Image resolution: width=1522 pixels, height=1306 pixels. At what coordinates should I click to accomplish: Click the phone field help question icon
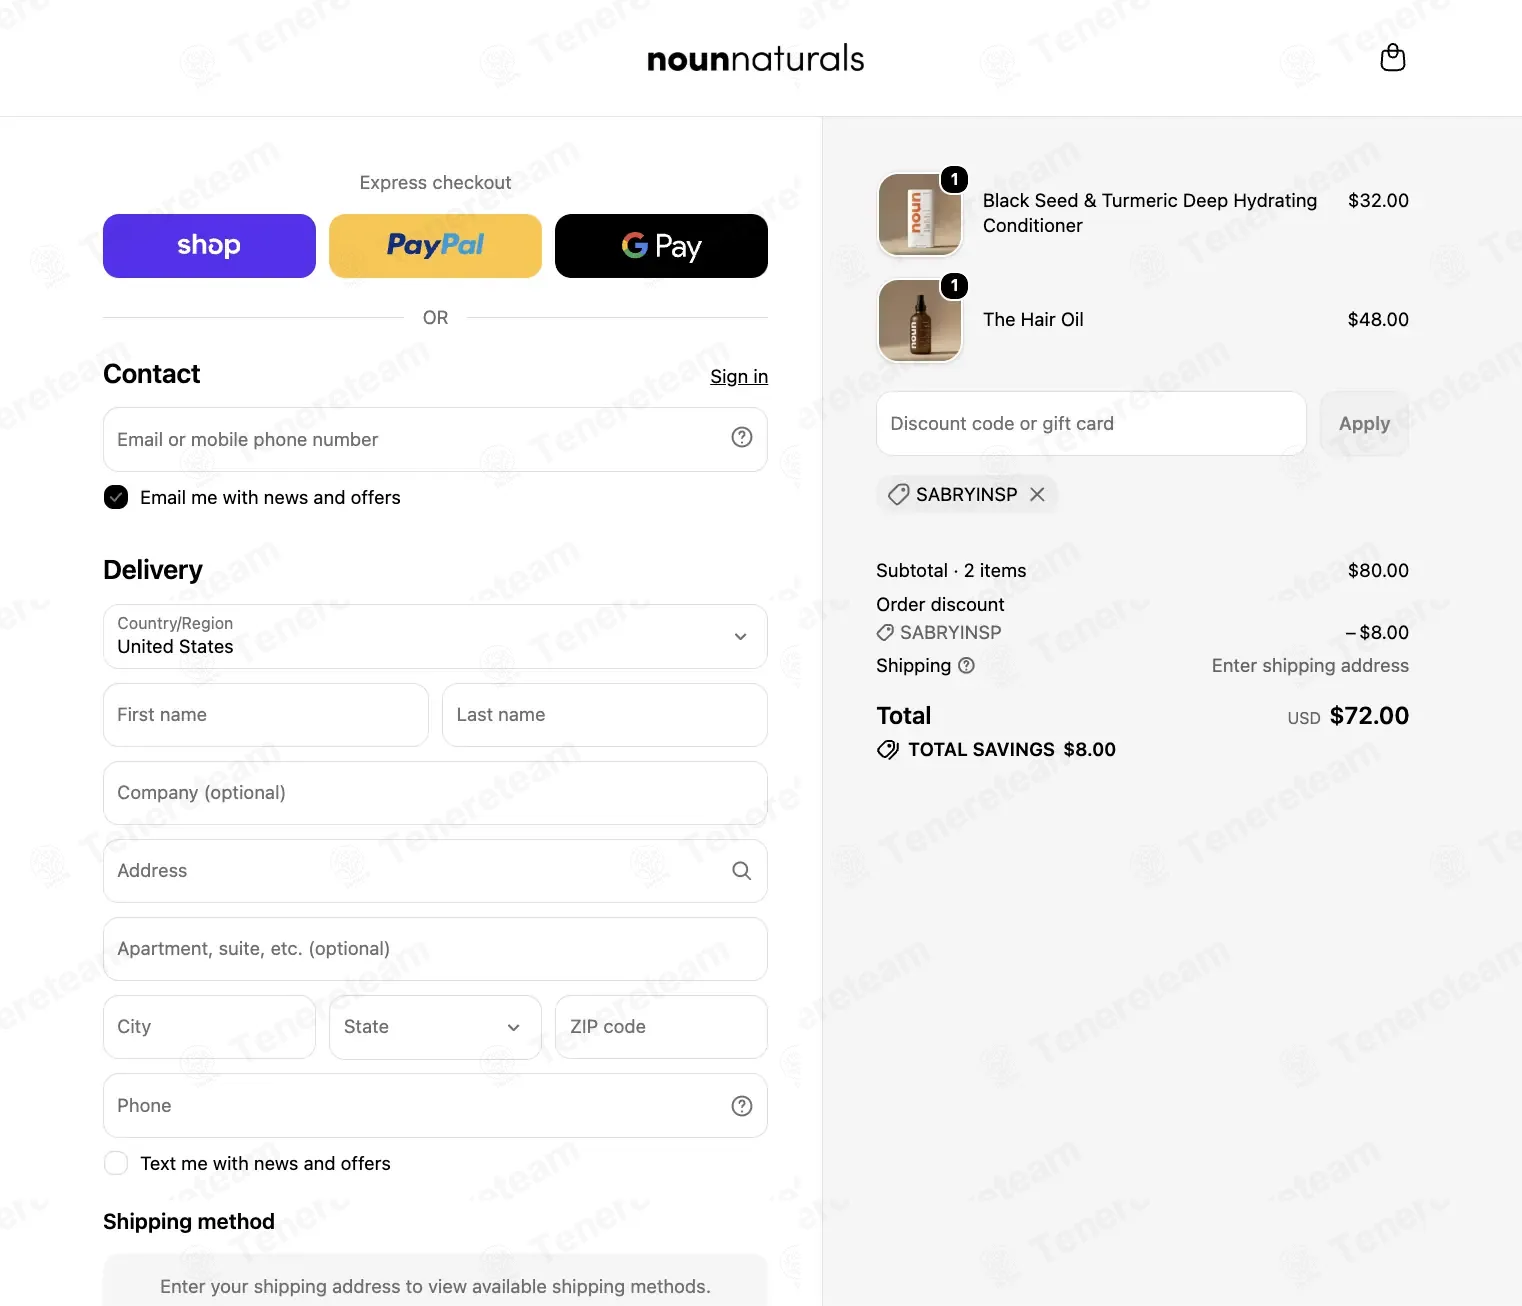coord(741,1105)
